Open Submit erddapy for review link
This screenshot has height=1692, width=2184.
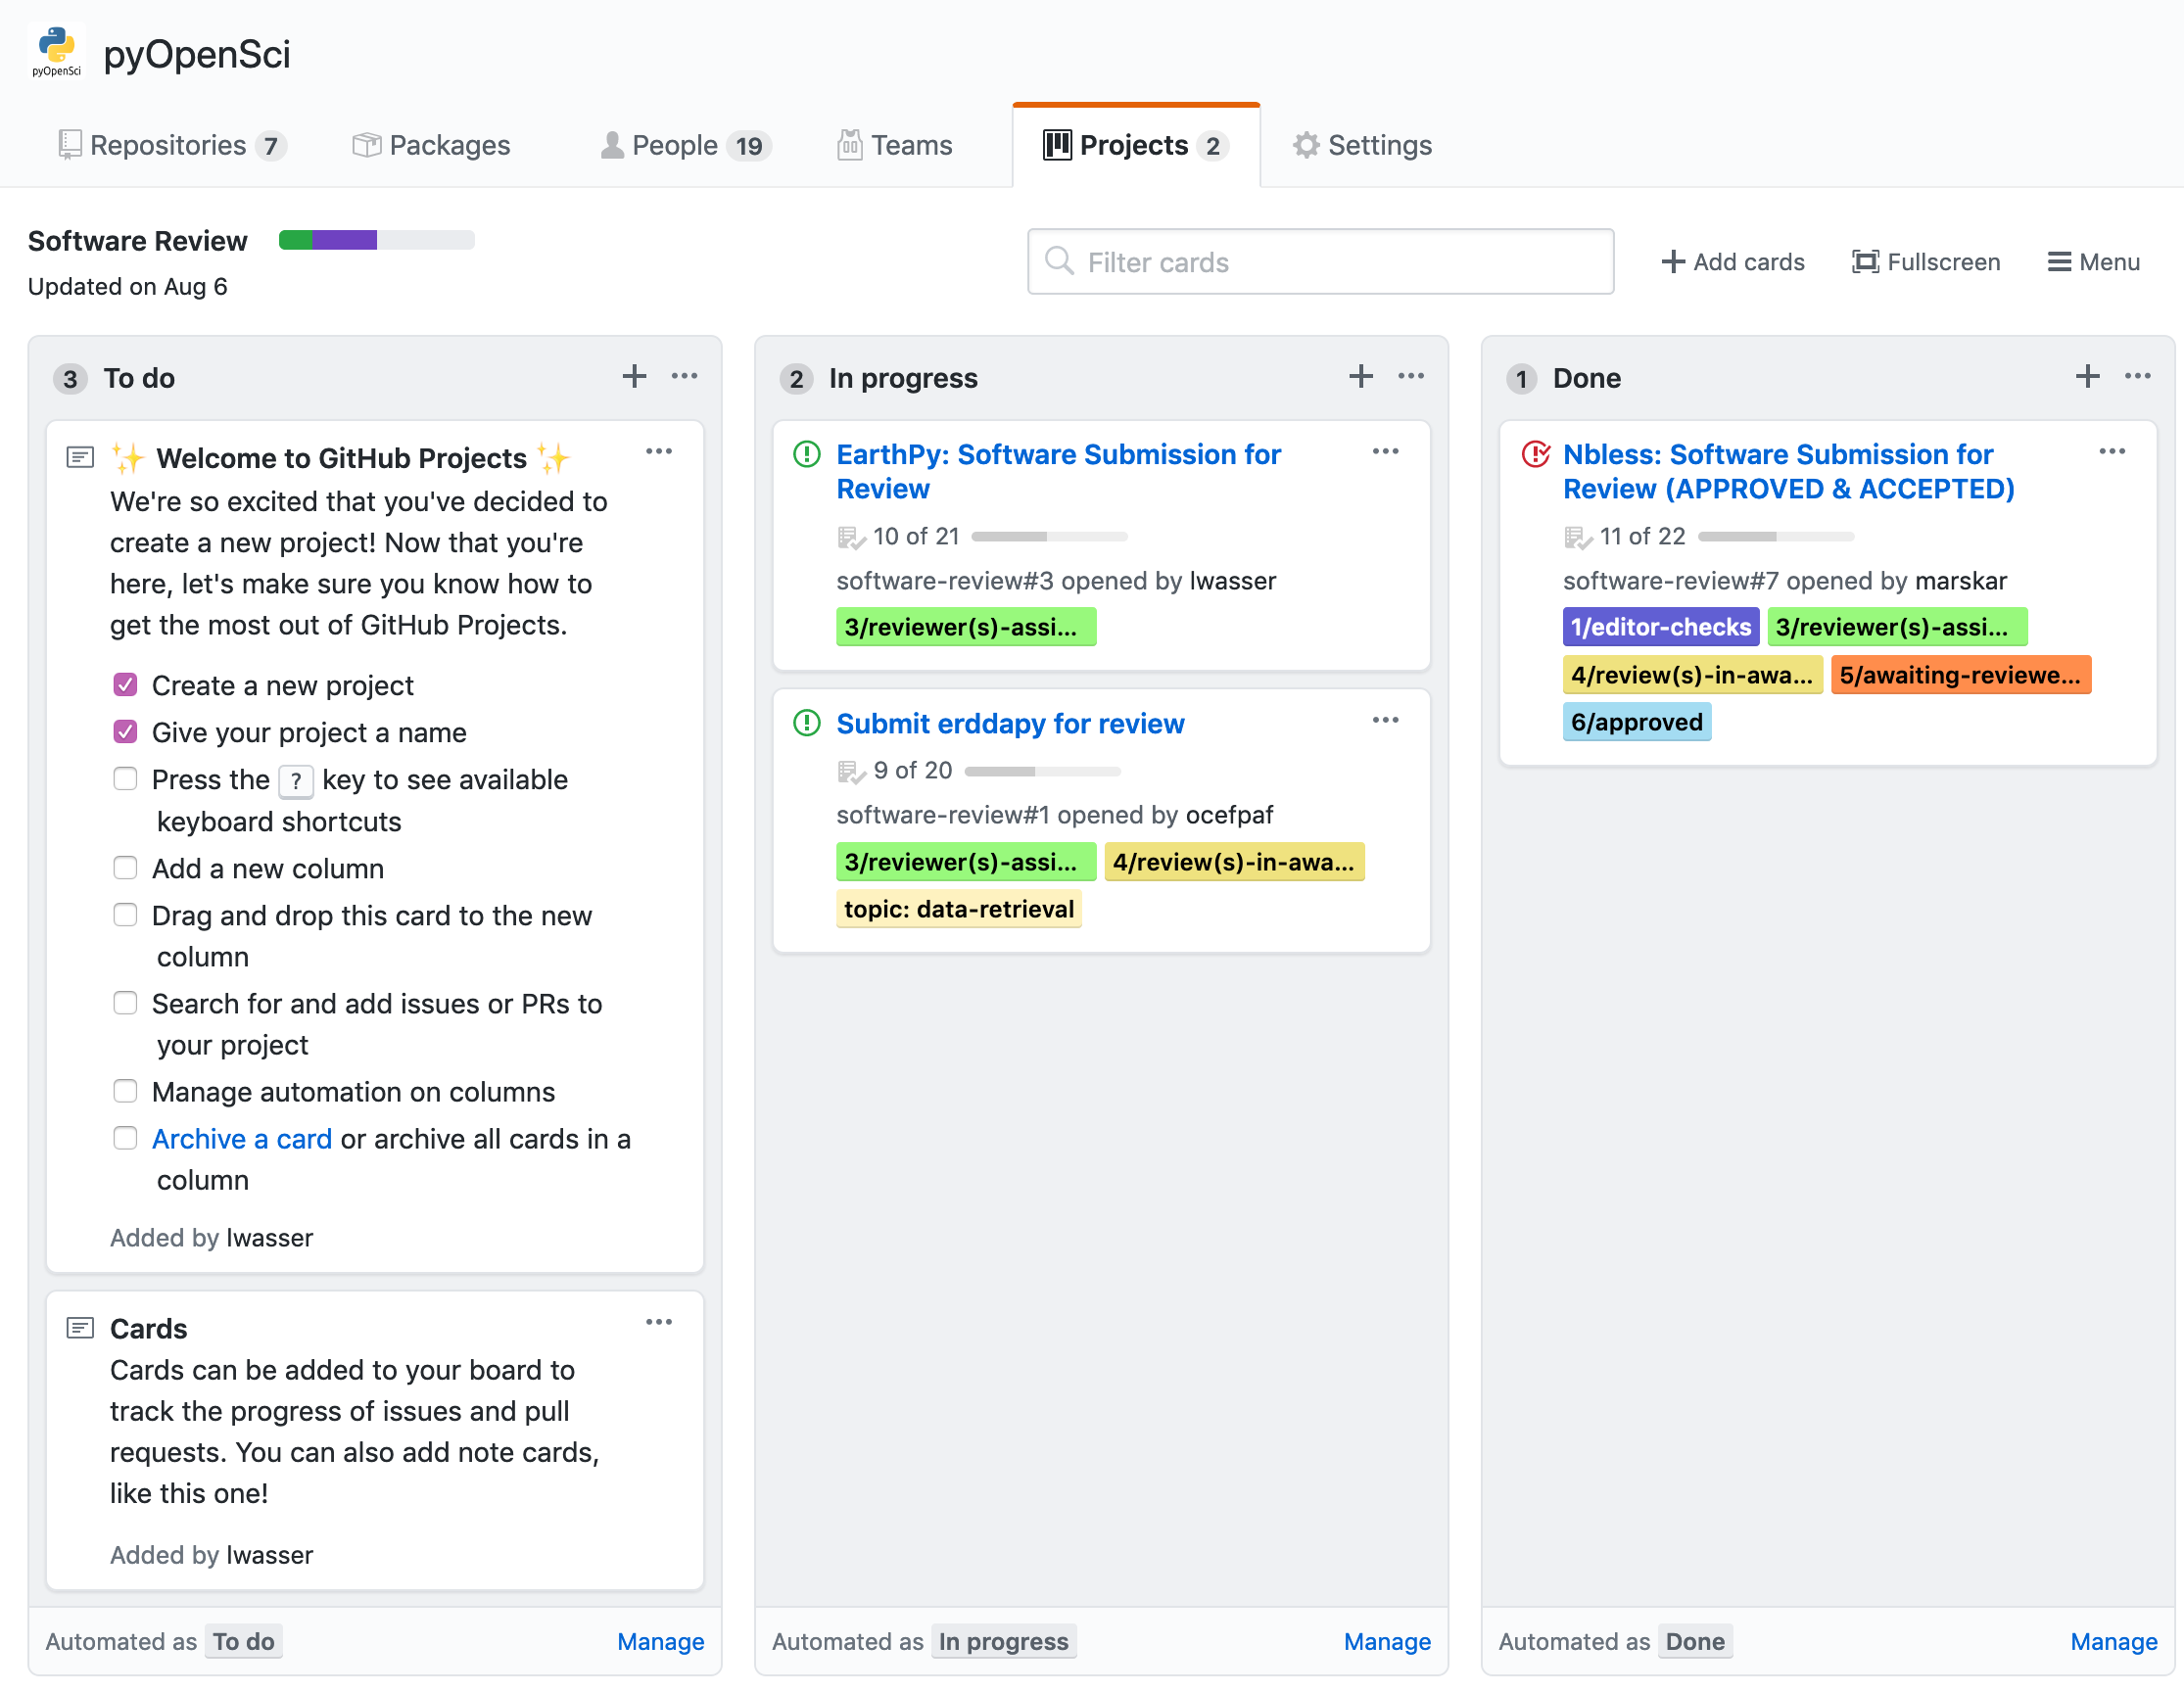[x=1010, y=724]
